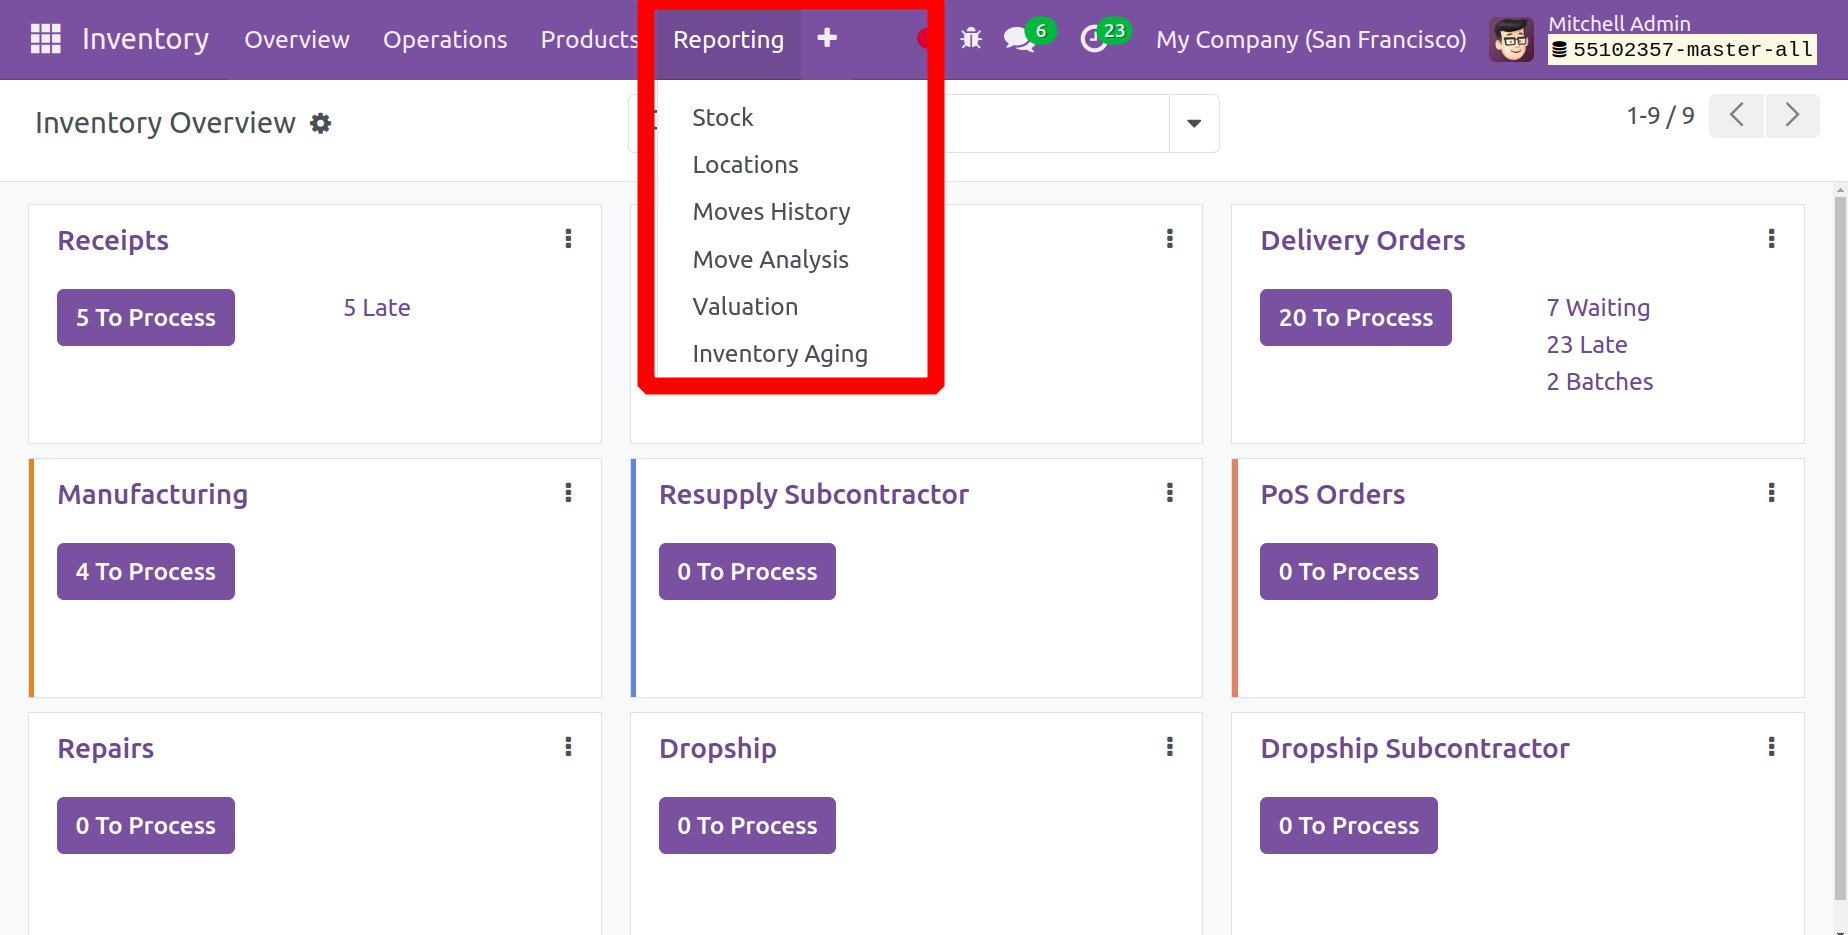Open the apps grid home menu

[x=45, y=39]
